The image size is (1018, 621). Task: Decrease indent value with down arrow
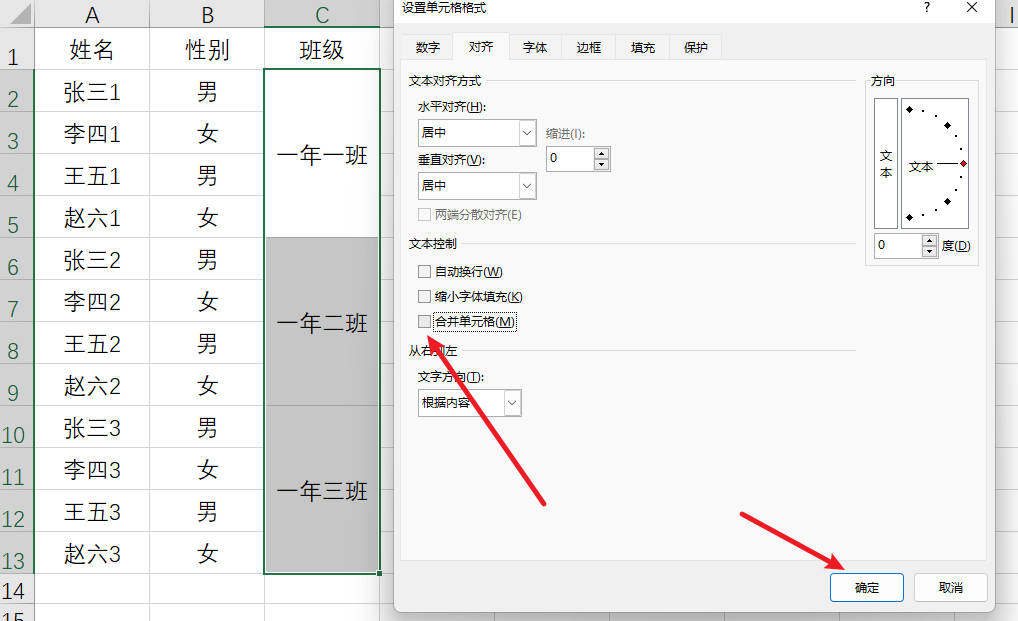coord(601,164)
